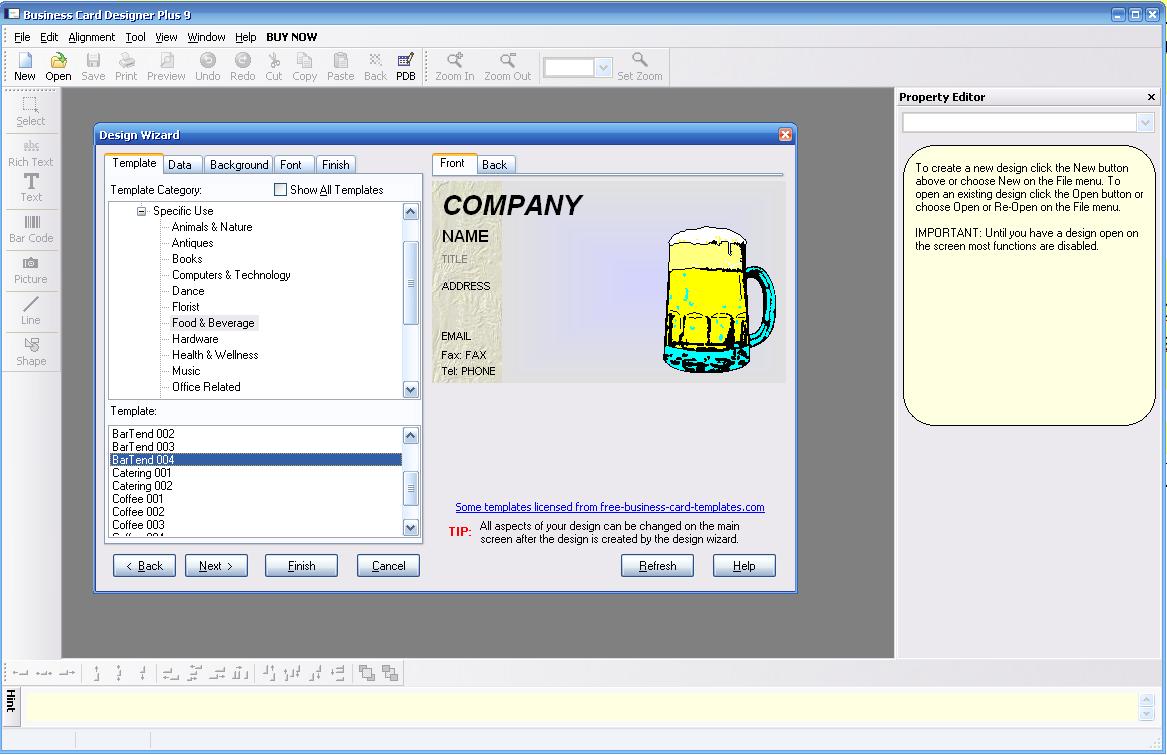
Task: Select the Health & Wellness category
Action: tap(215, 355)
